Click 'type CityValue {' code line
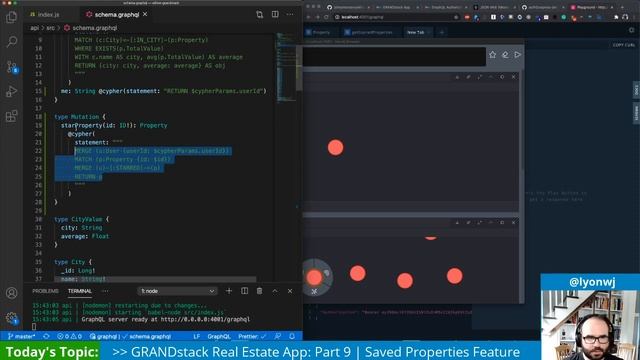 pos(82,219)
